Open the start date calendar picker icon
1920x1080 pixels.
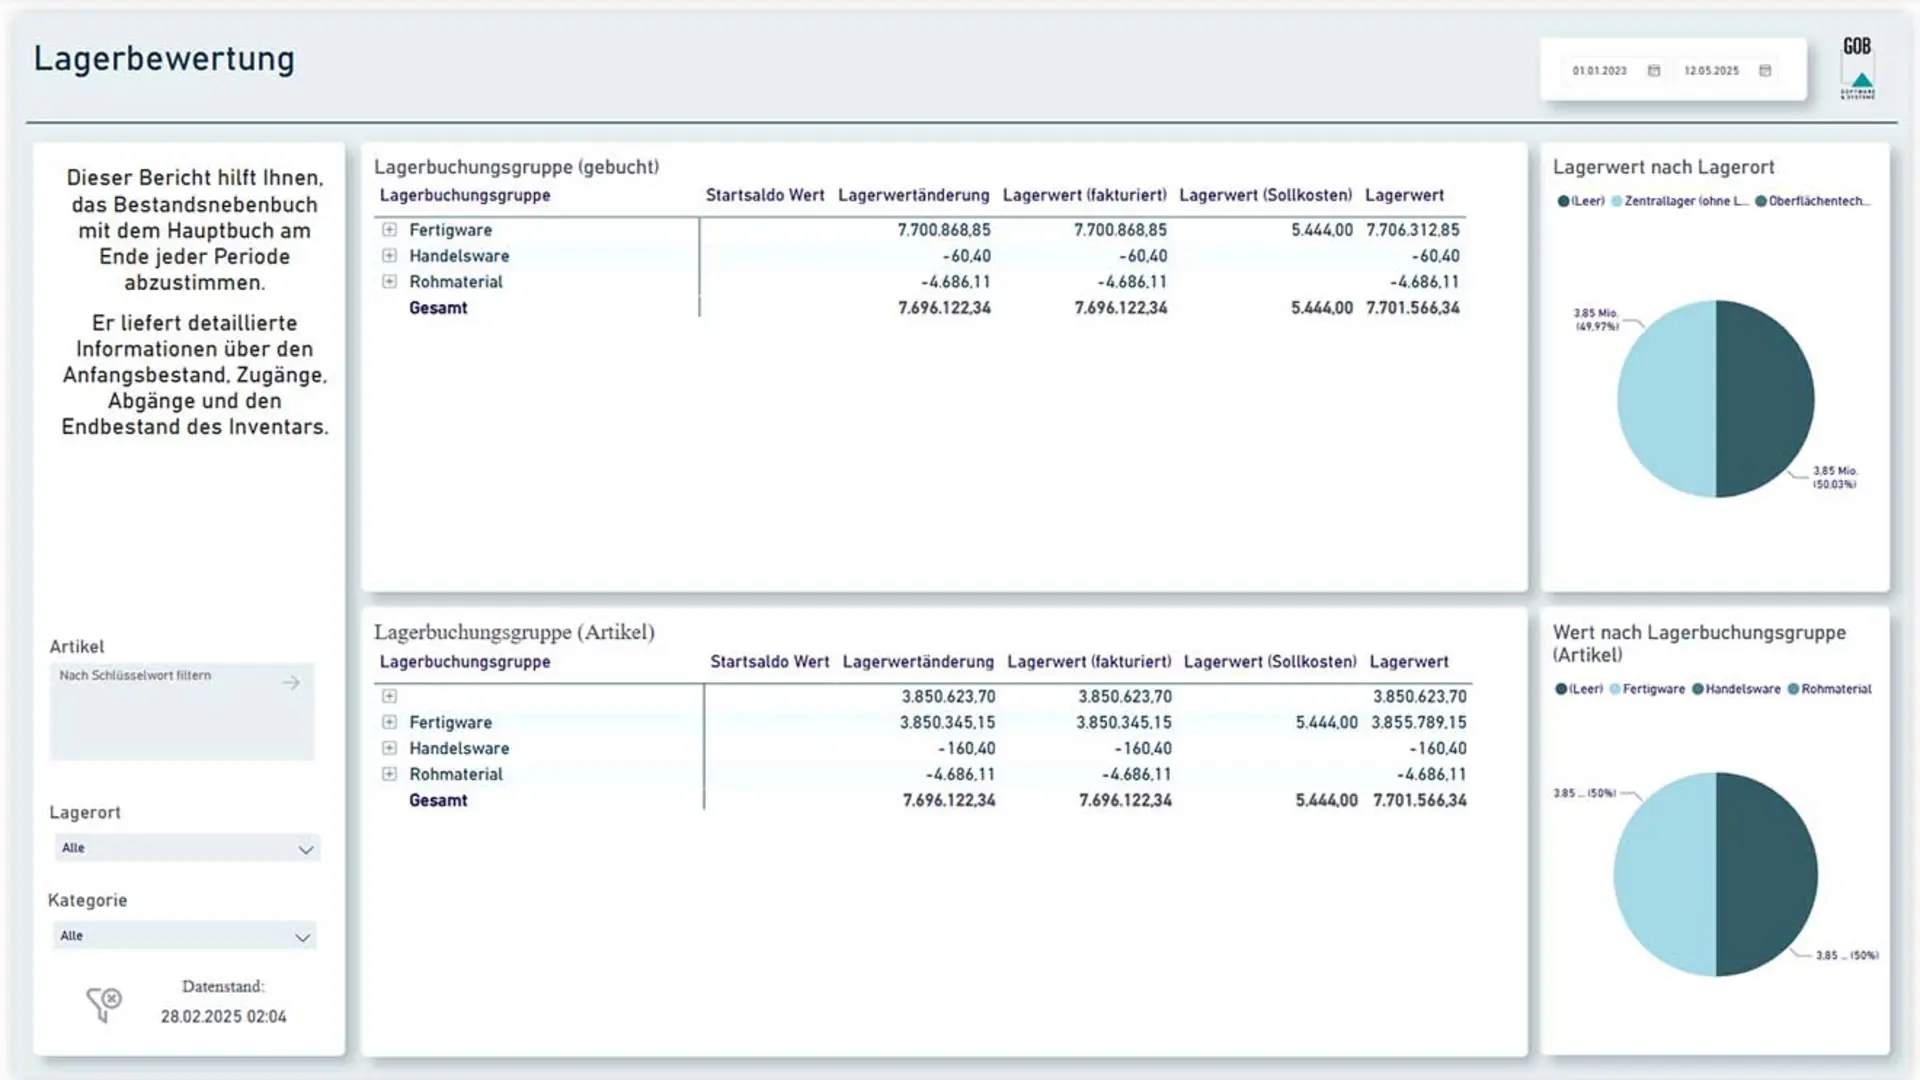pos(1654,71)
